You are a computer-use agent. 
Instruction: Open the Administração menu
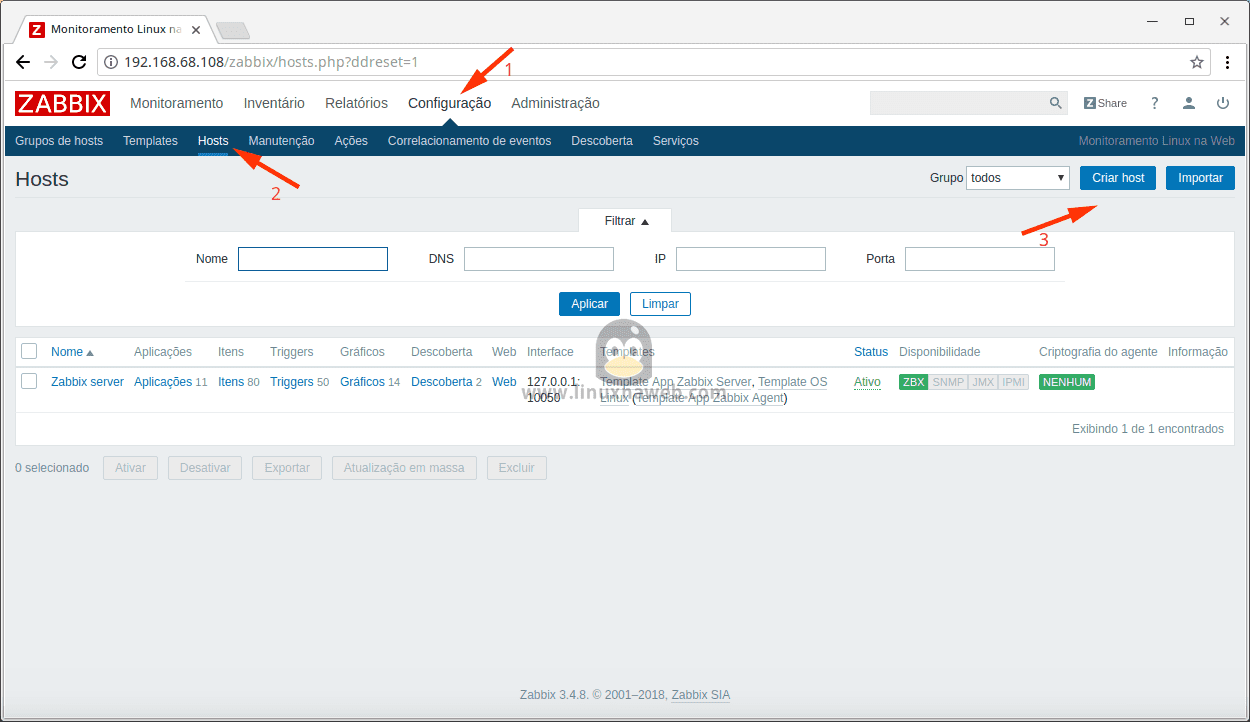555,103
